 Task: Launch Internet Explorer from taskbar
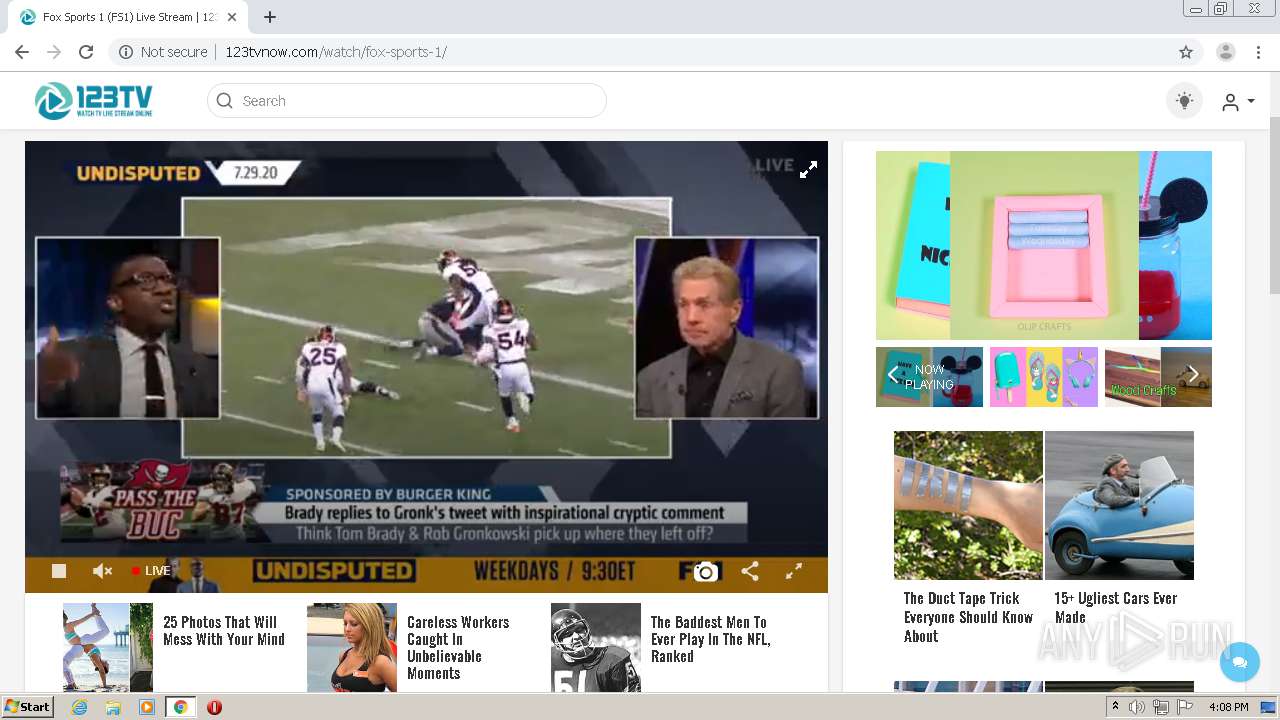point(79,707)
